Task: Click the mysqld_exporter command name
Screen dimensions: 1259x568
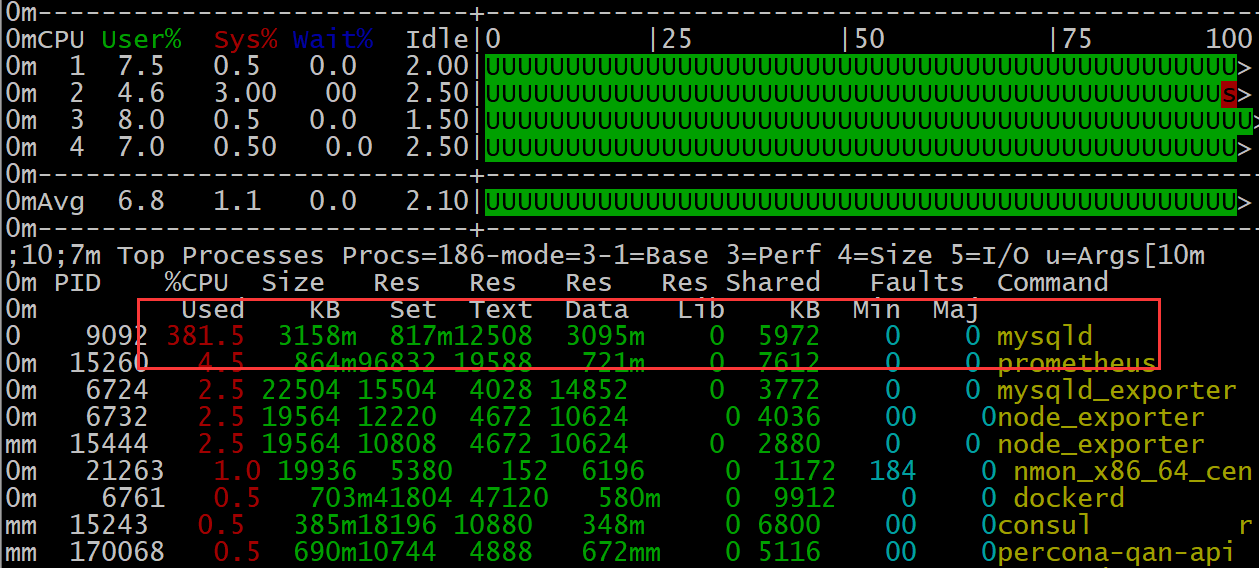Action: (1116, 390)
